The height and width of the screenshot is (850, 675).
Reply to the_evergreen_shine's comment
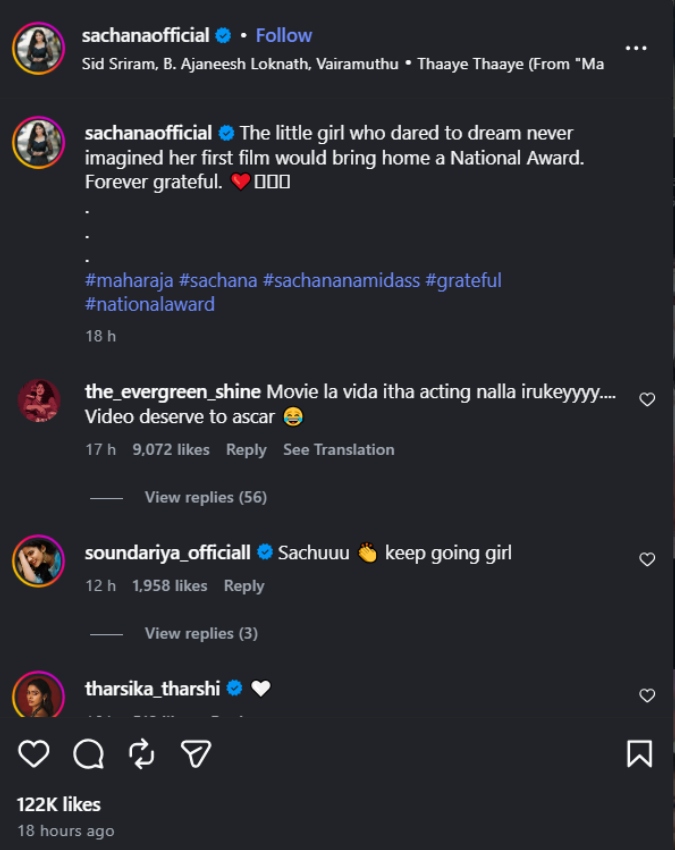click(246, 450)
